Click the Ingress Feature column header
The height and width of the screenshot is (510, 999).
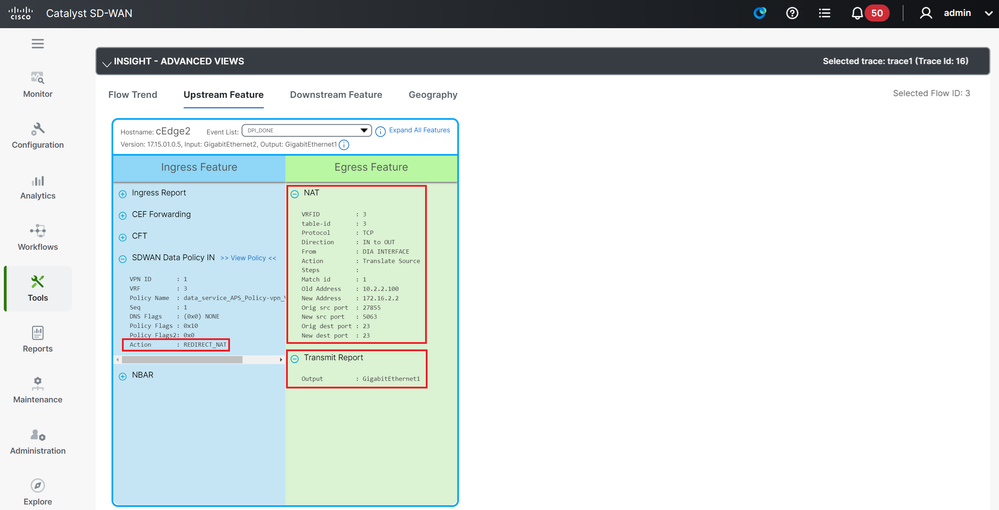pos(199,168)
